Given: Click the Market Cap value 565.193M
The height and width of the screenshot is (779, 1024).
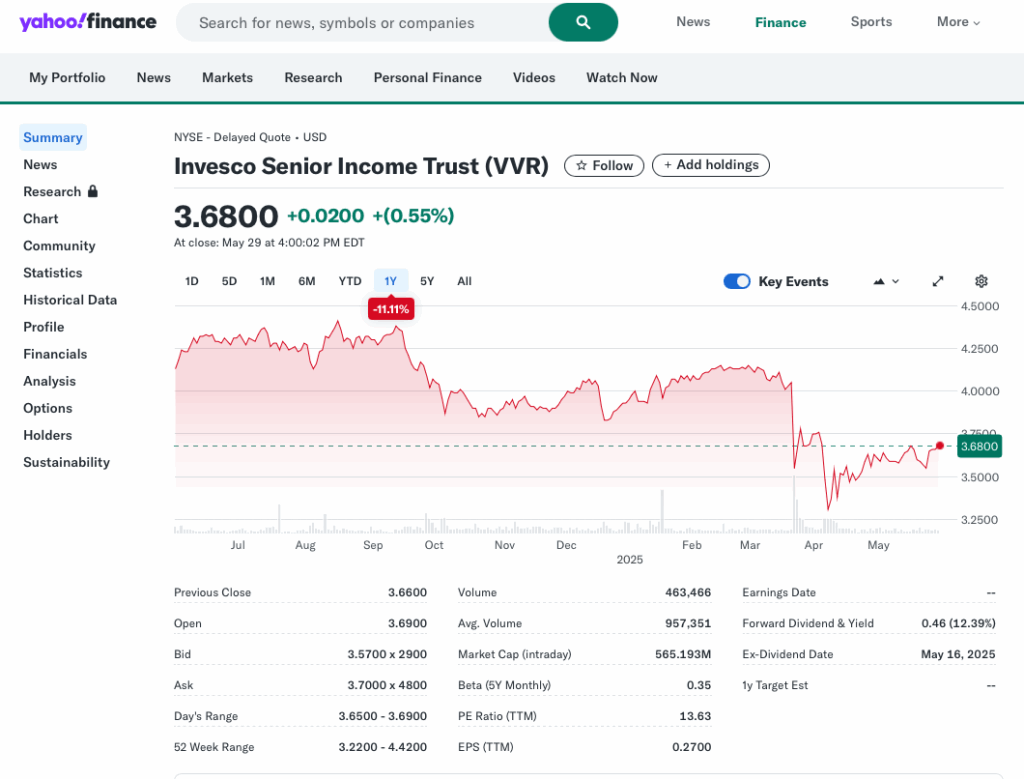Looking at the screenshot, I should point(683,654).
